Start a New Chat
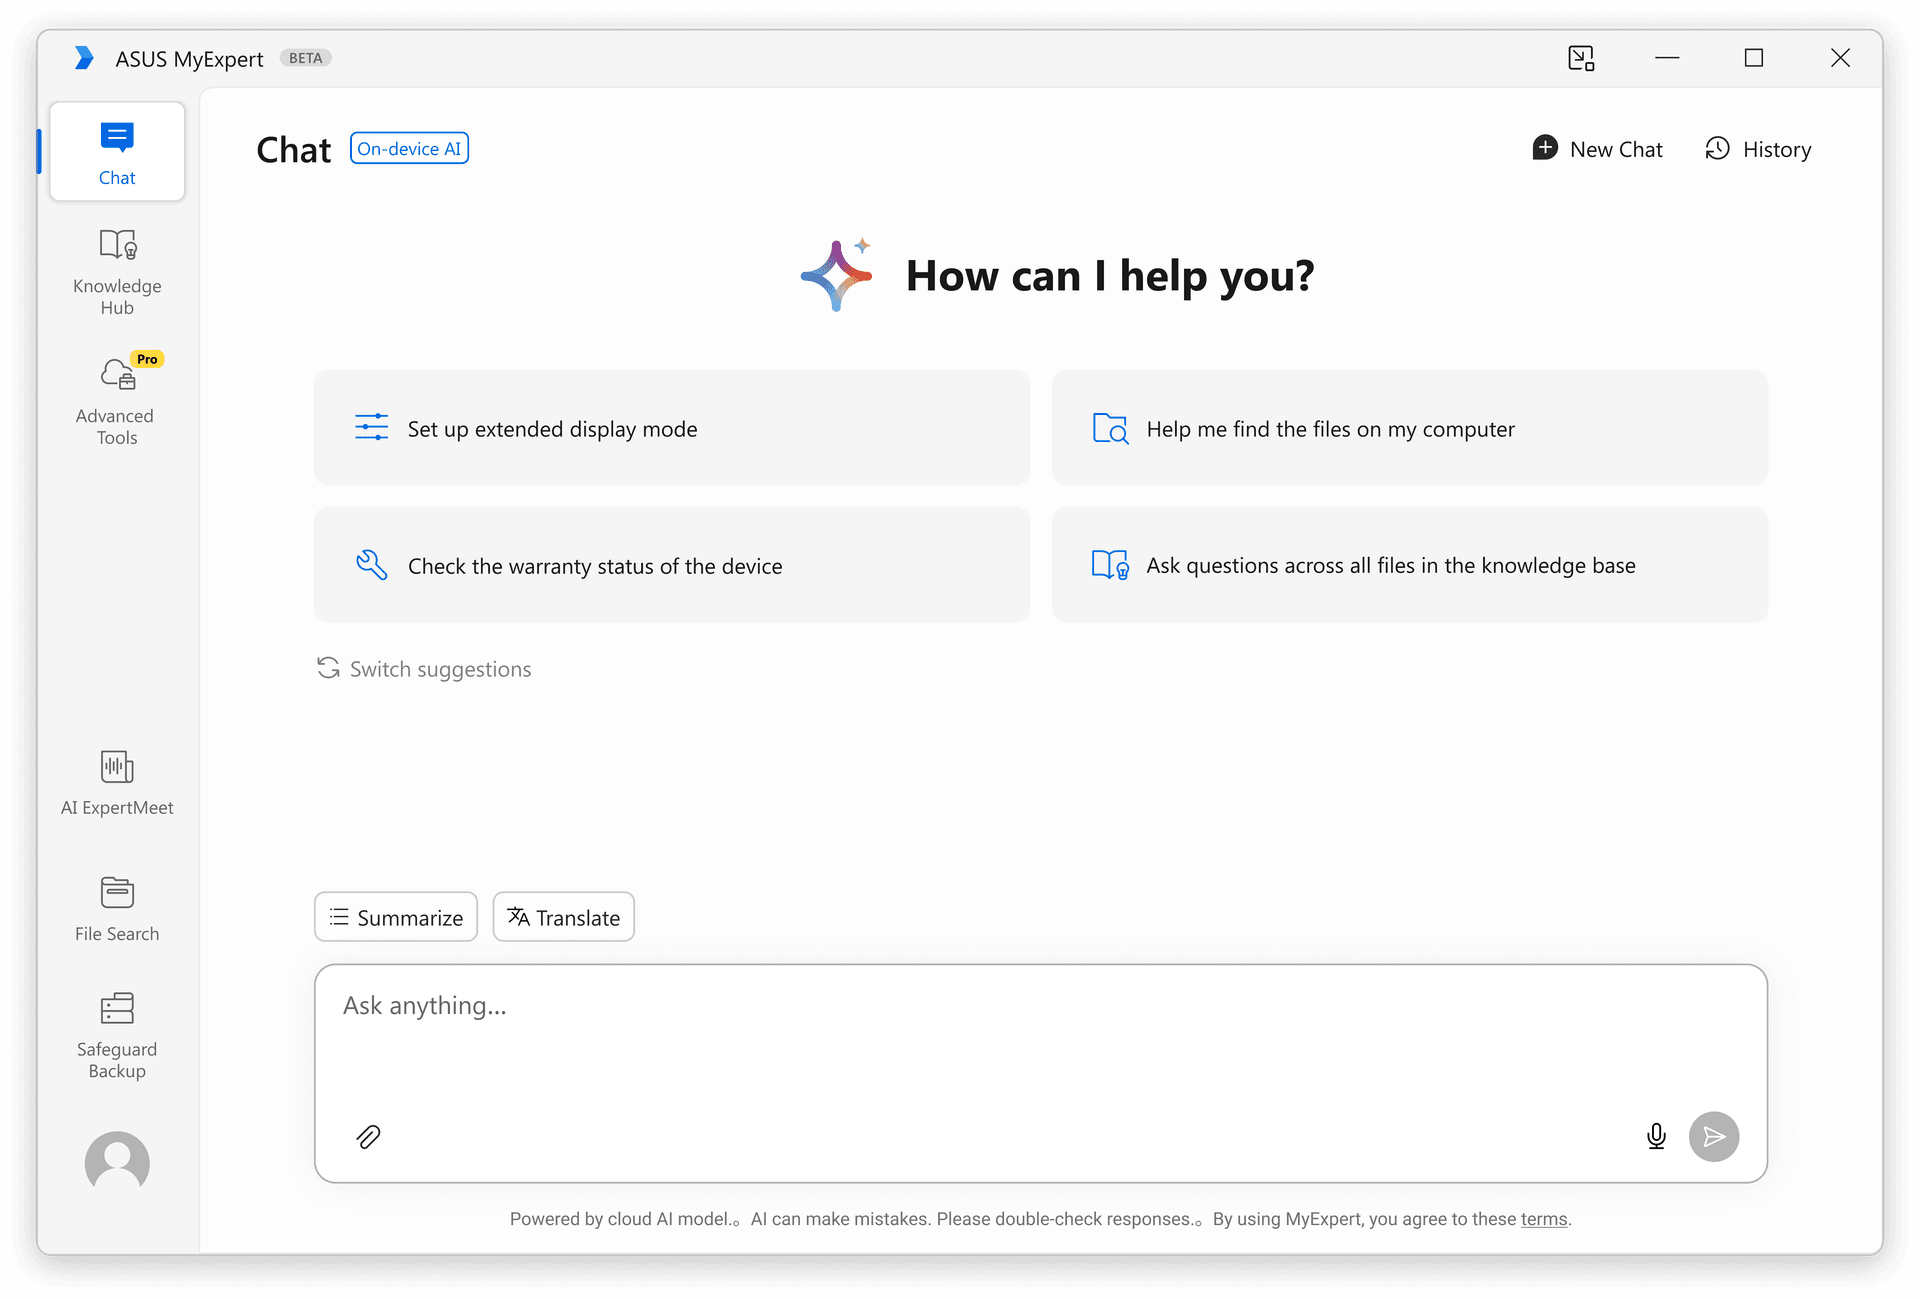Image resolution: width=1920 pixels, height=1299 pixels. pos(1598,149)
